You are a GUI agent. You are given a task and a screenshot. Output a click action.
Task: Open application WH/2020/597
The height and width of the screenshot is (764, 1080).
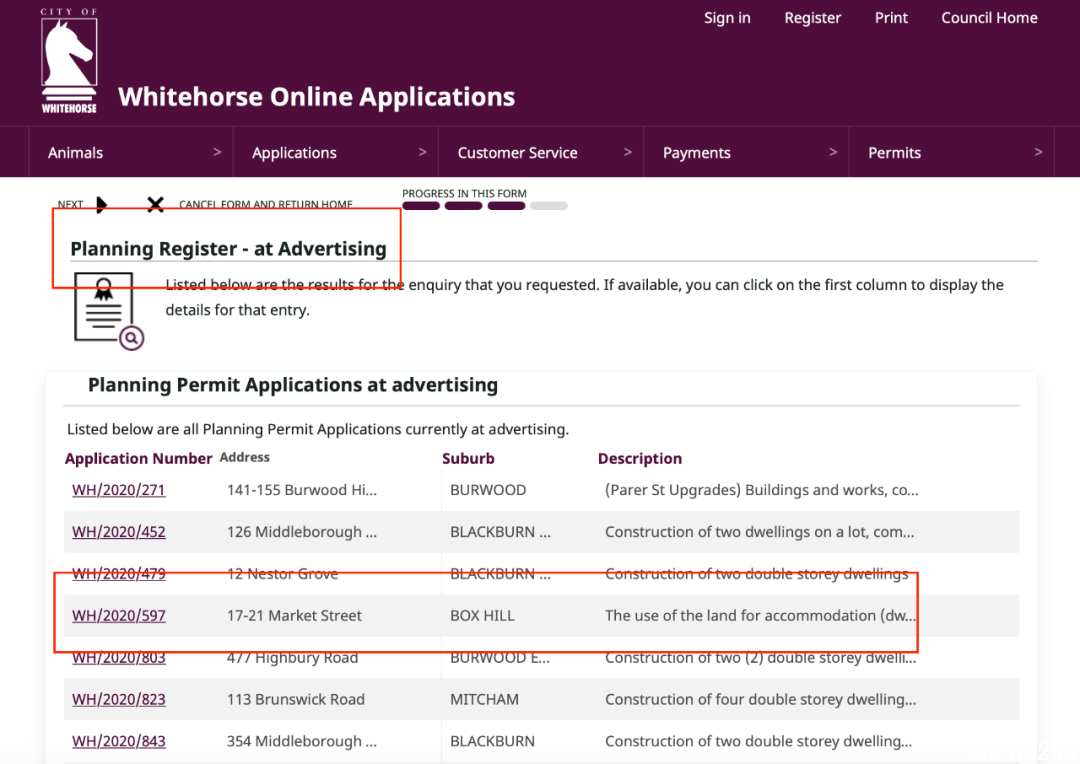tap(118, 615)
